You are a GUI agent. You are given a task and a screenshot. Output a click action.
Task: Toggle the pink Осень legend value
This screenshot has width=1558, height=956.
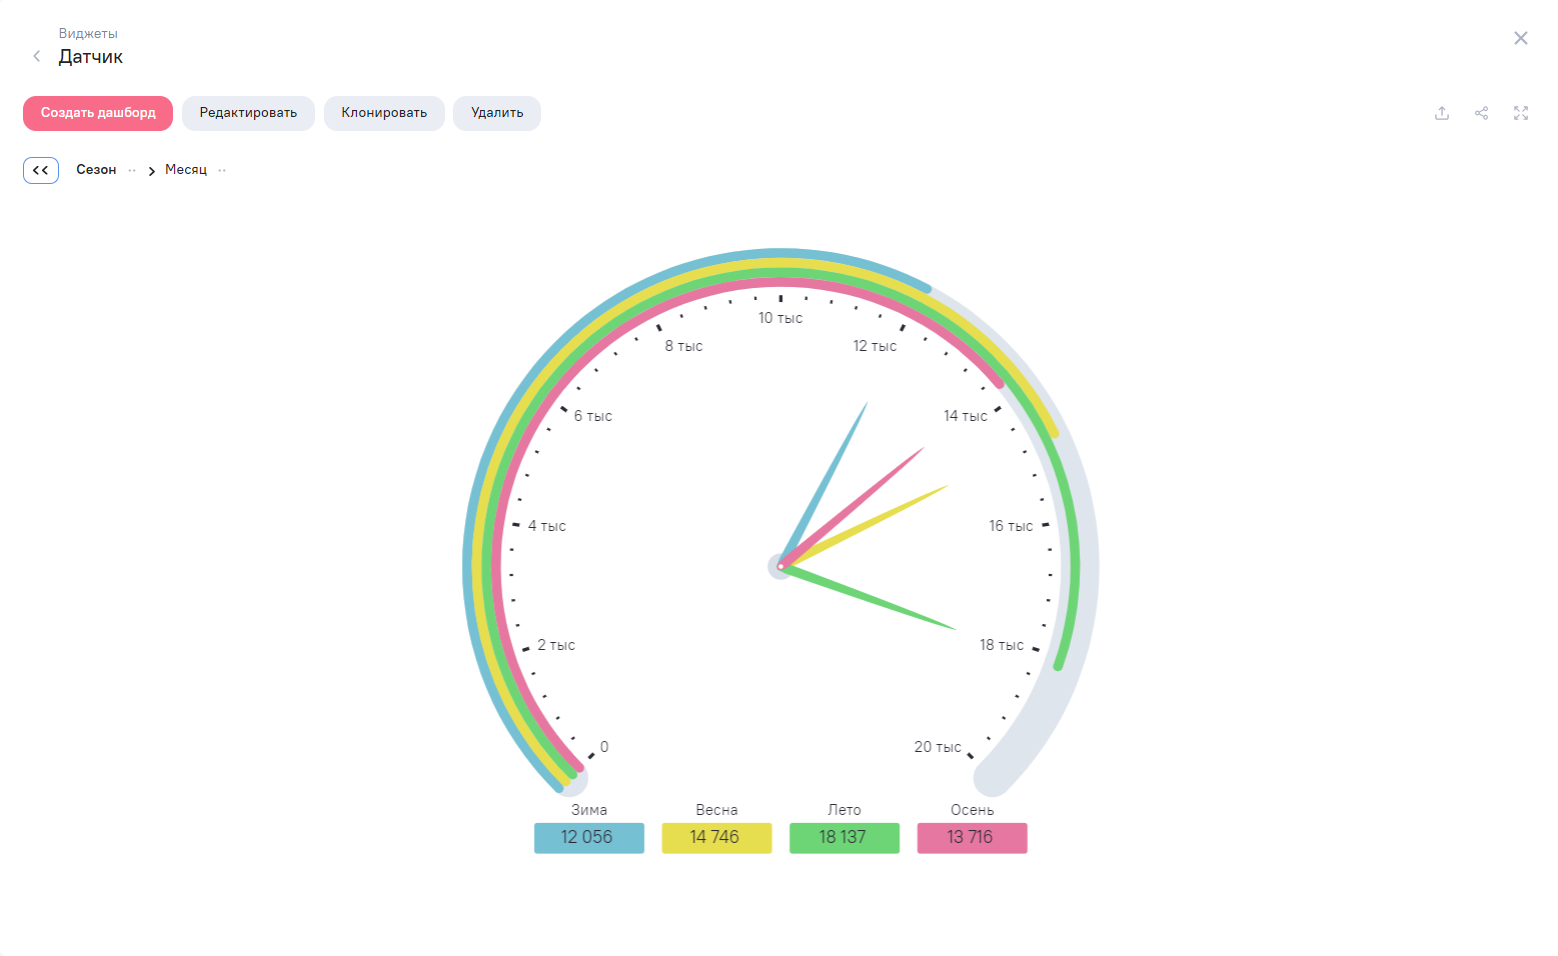[971, 837]
